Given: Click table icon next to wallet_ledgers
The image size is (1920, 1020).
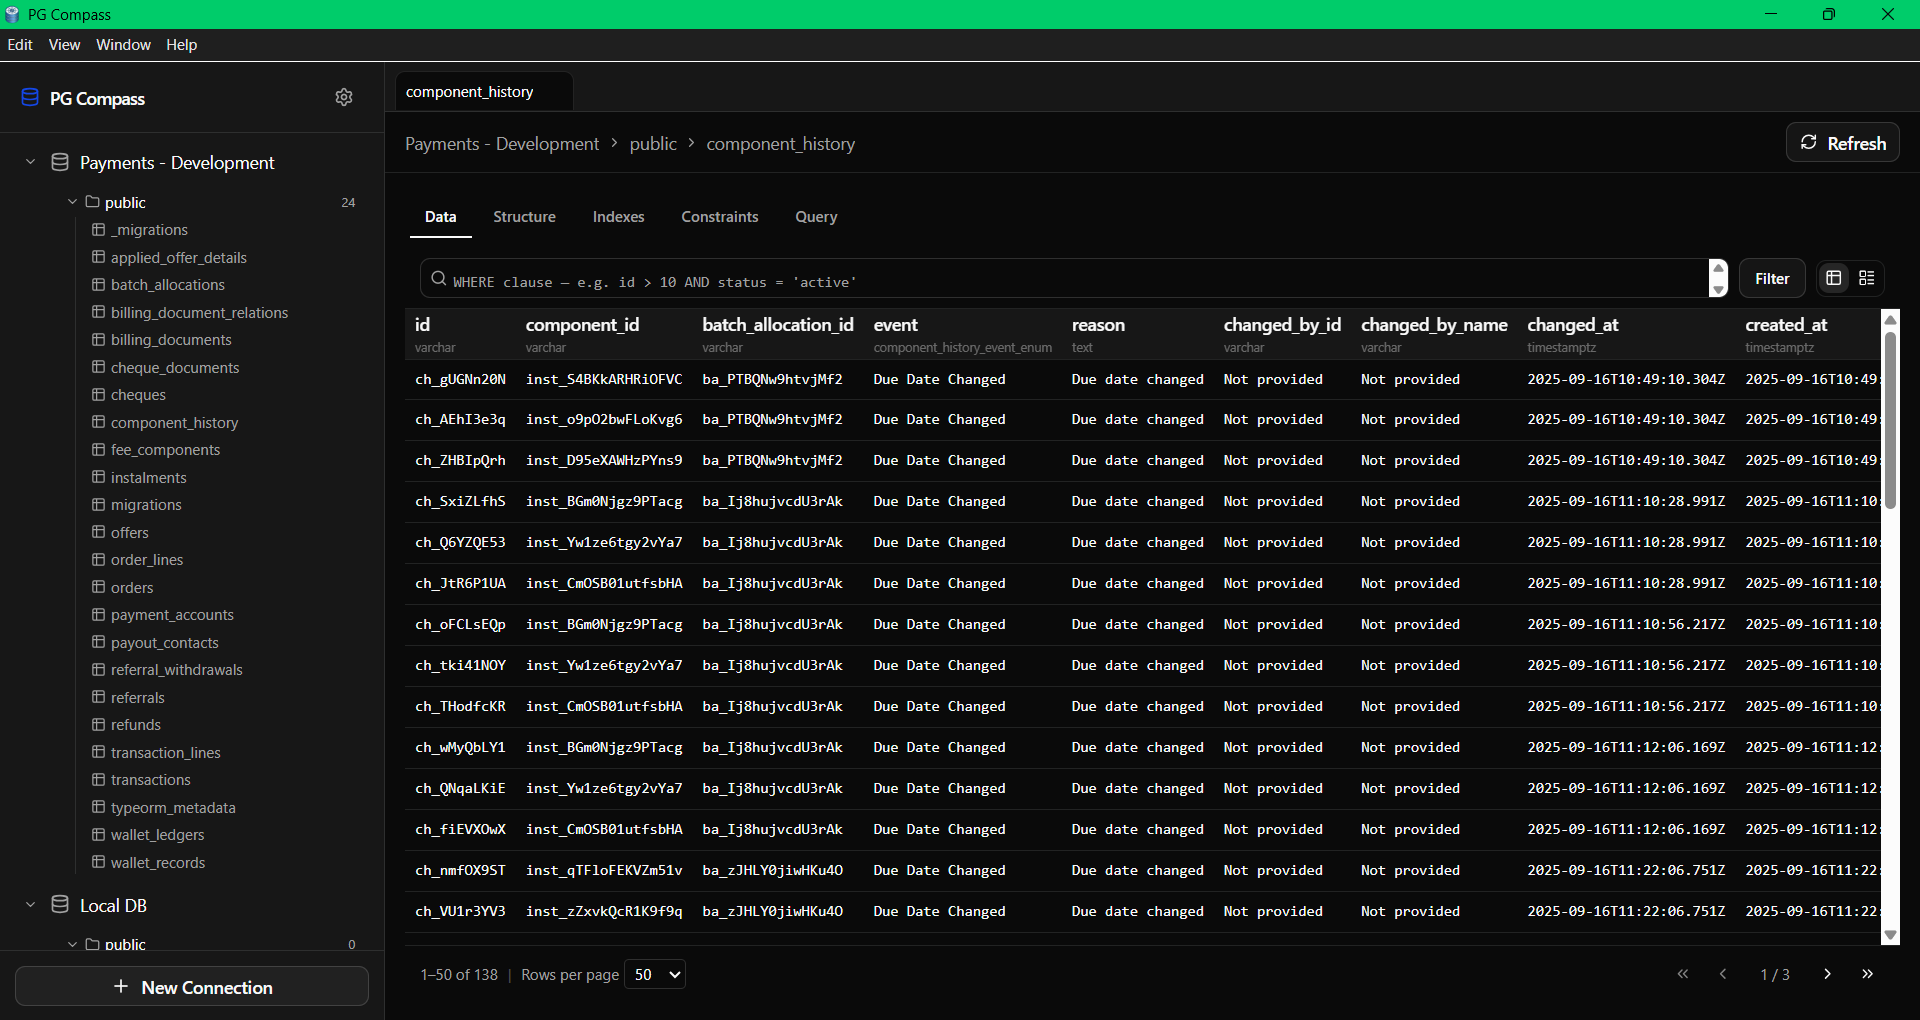Looking at the screenshot, I should coord(98,834).
